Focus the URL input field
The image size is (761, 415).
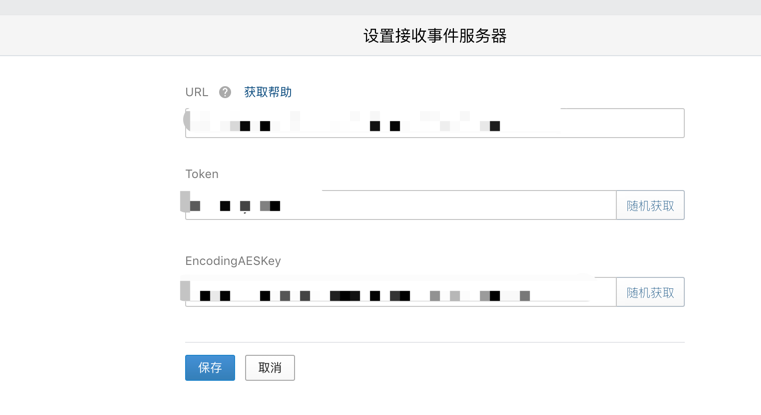pyautogui.click(x=434, y=123)
